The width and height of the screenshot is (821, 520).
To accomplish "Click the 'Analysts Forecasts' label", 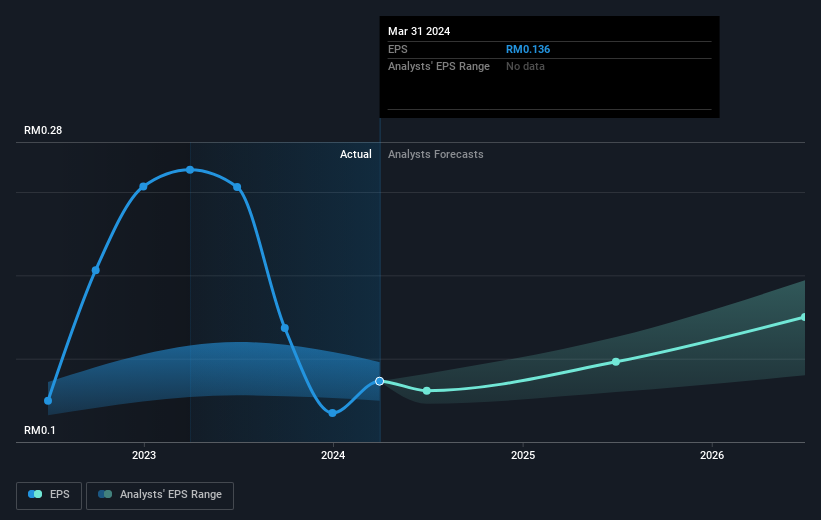I will point(436,154).
